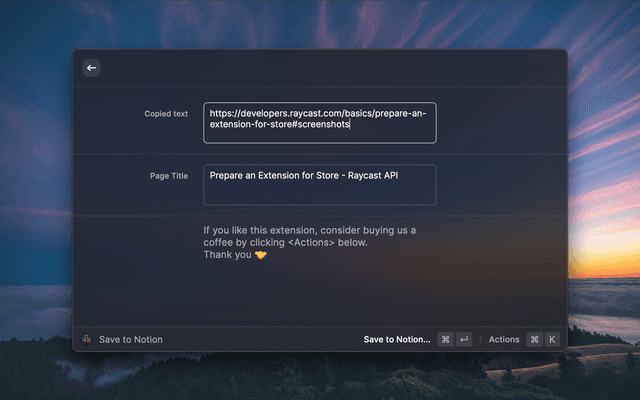This screenshot has height=400, width=640.
Task: Click the Save to Notion title at bottom-left
Action: (130, 340)
